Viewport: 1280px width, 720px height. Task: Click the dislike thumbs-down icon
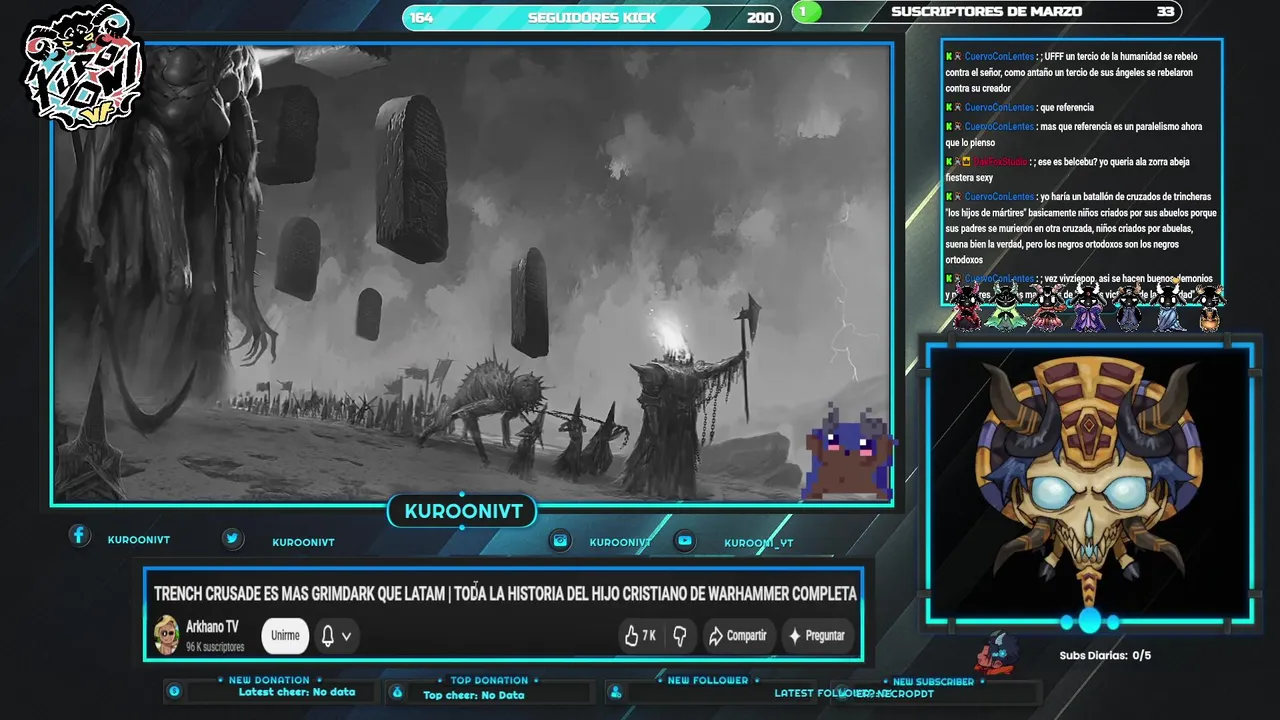680,635
